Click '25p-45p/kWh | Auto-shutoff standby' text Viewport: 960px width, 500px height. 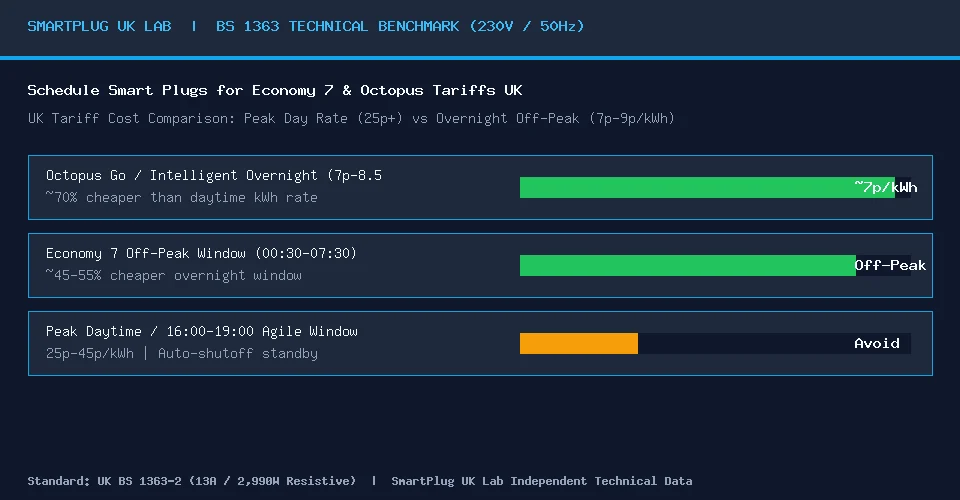pyautogui.click(x=182, y=353)
